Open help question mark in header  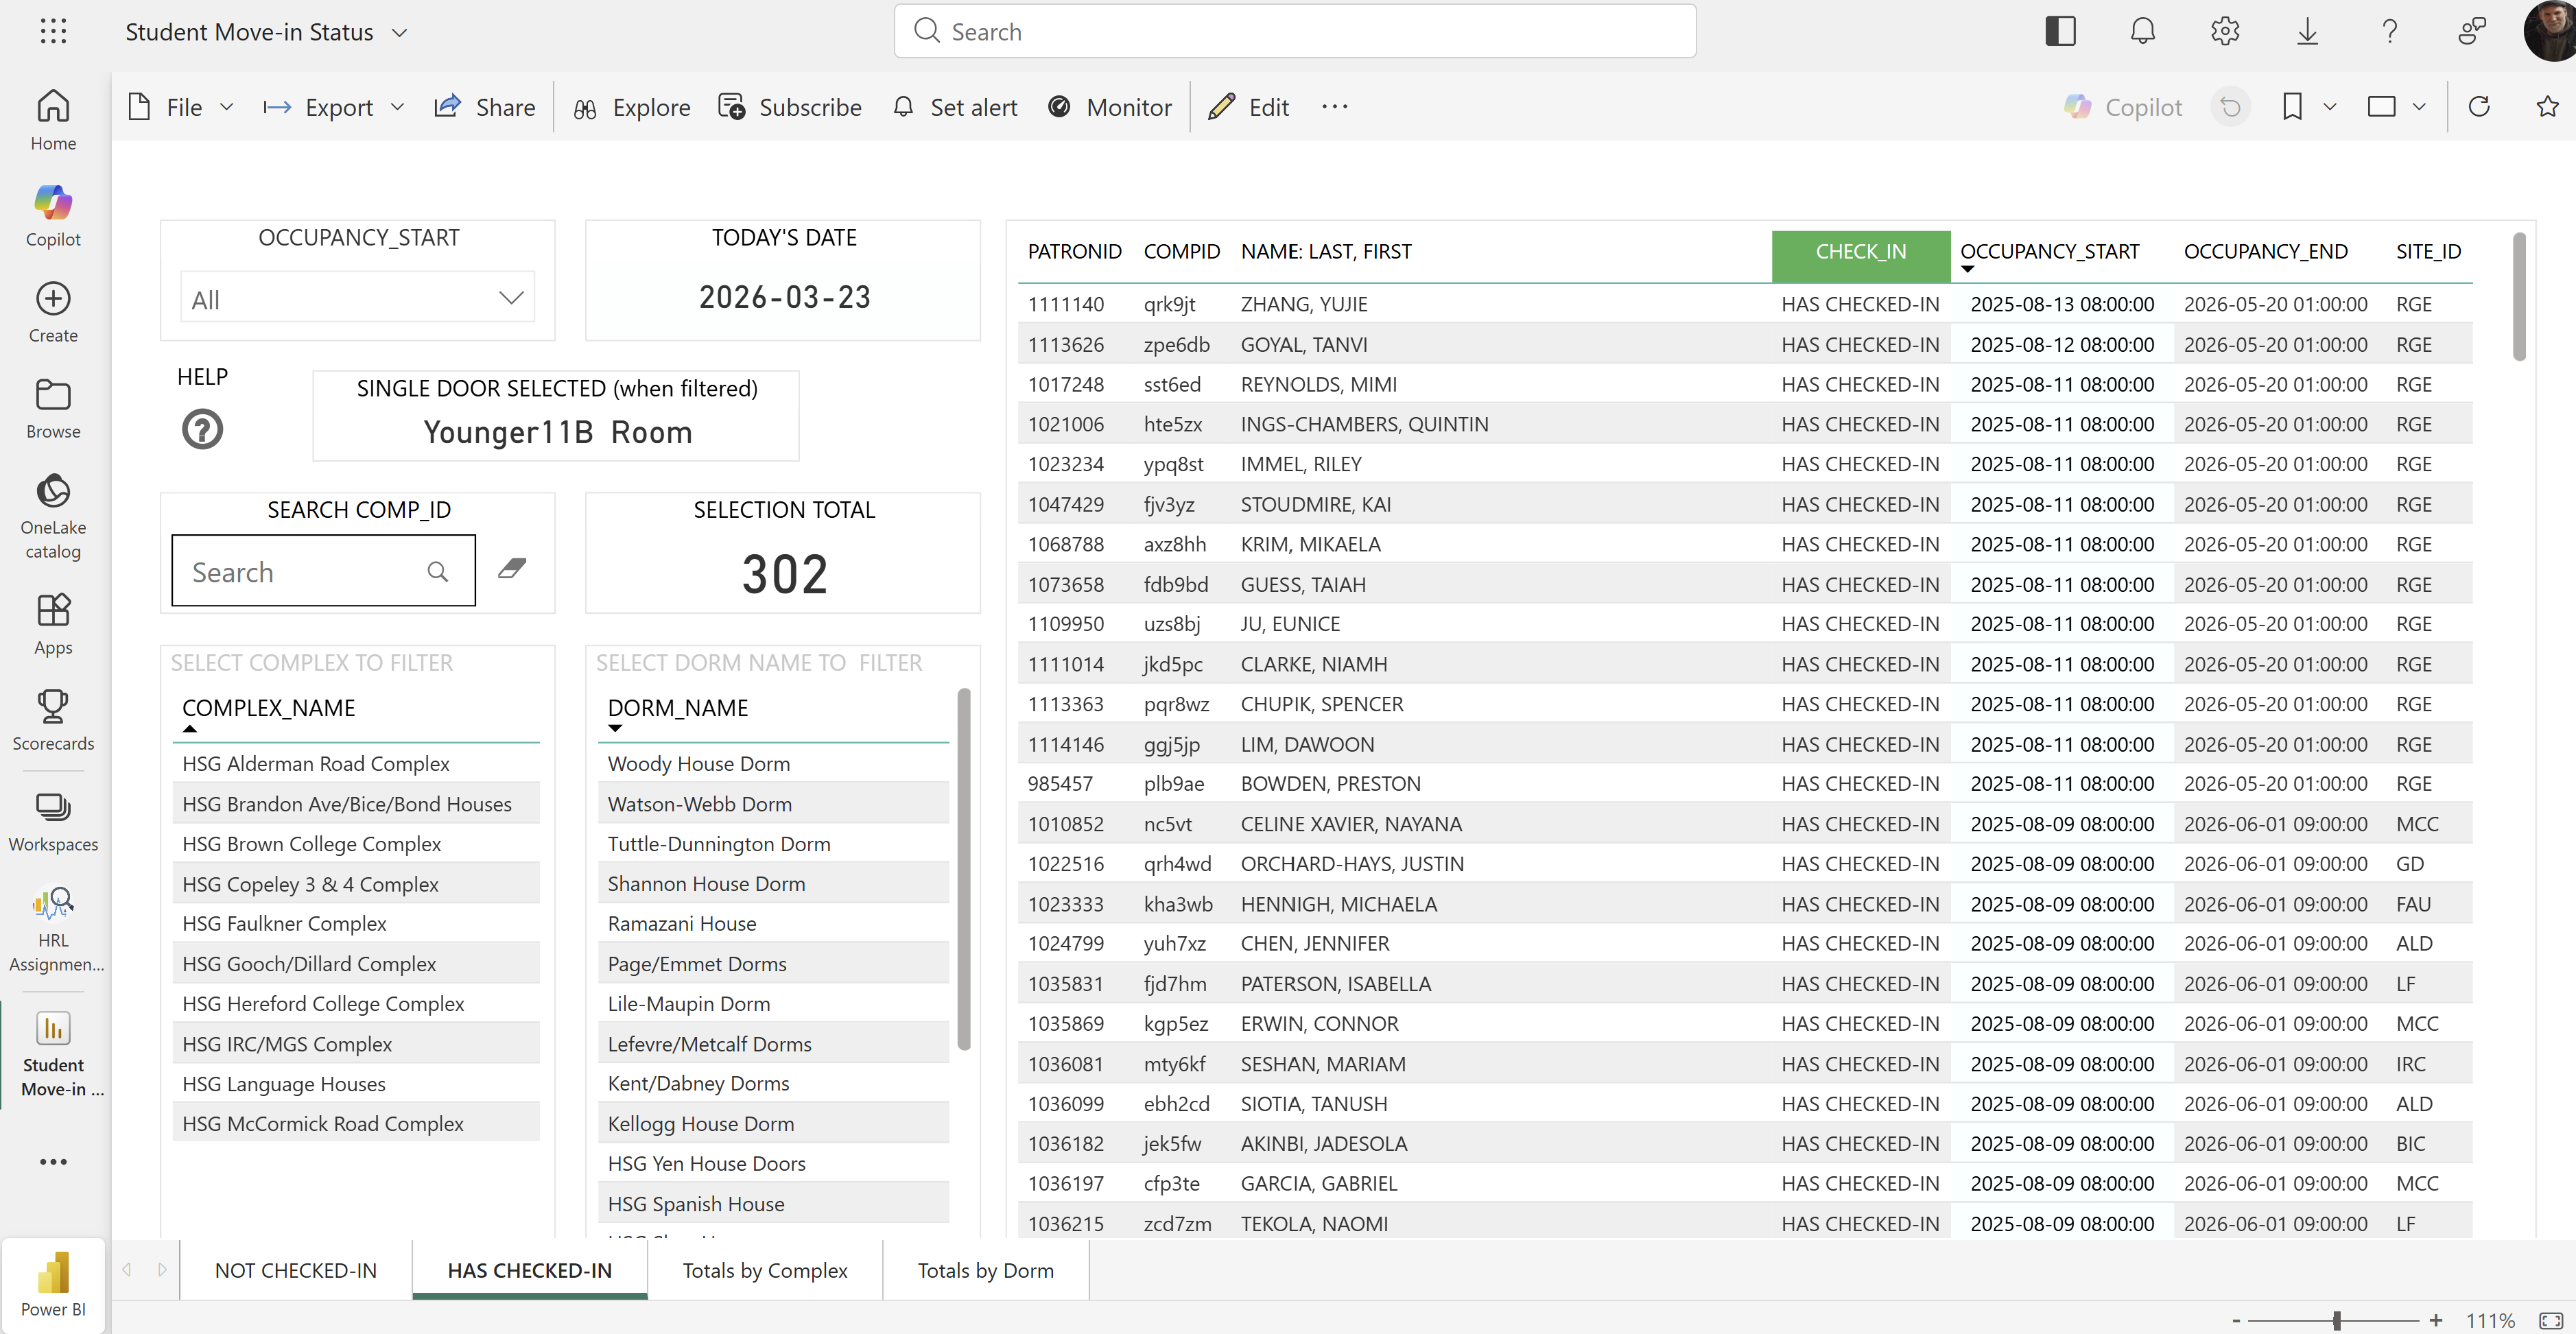pos(2389,31)
